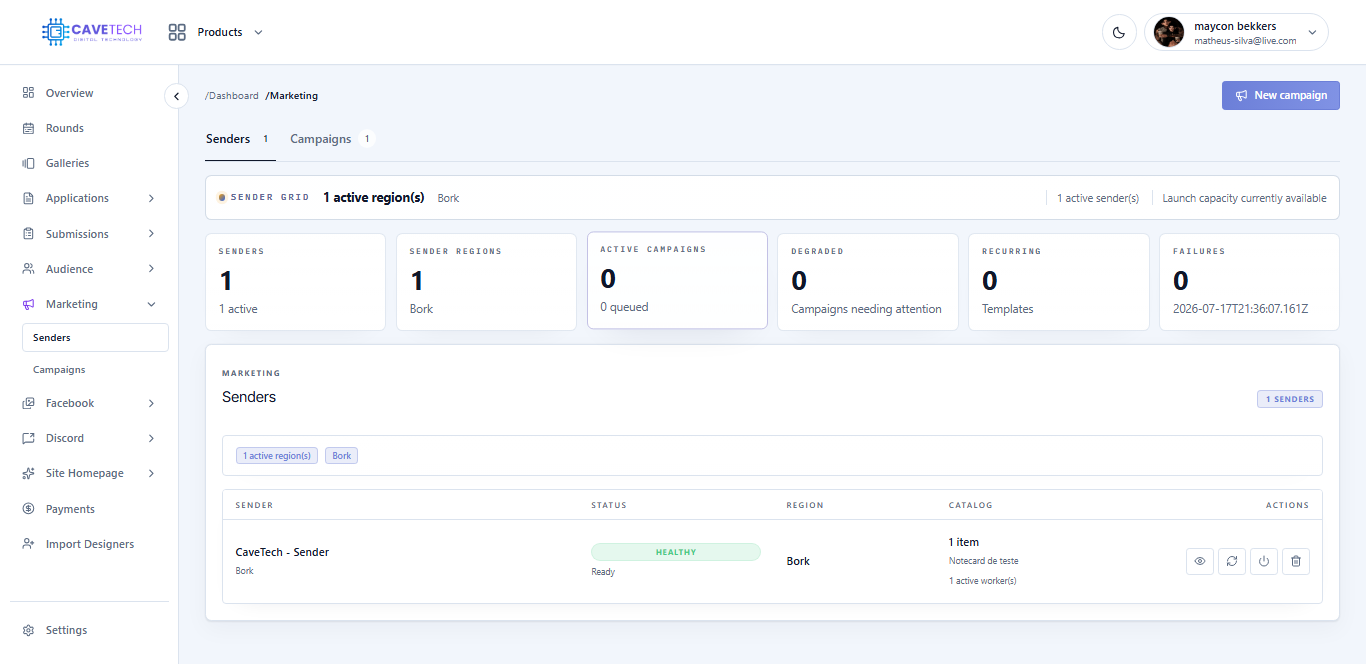Click the Active Campaigns stat card
This screenshot has width=1366, height=664.
(x=677, y=280)
